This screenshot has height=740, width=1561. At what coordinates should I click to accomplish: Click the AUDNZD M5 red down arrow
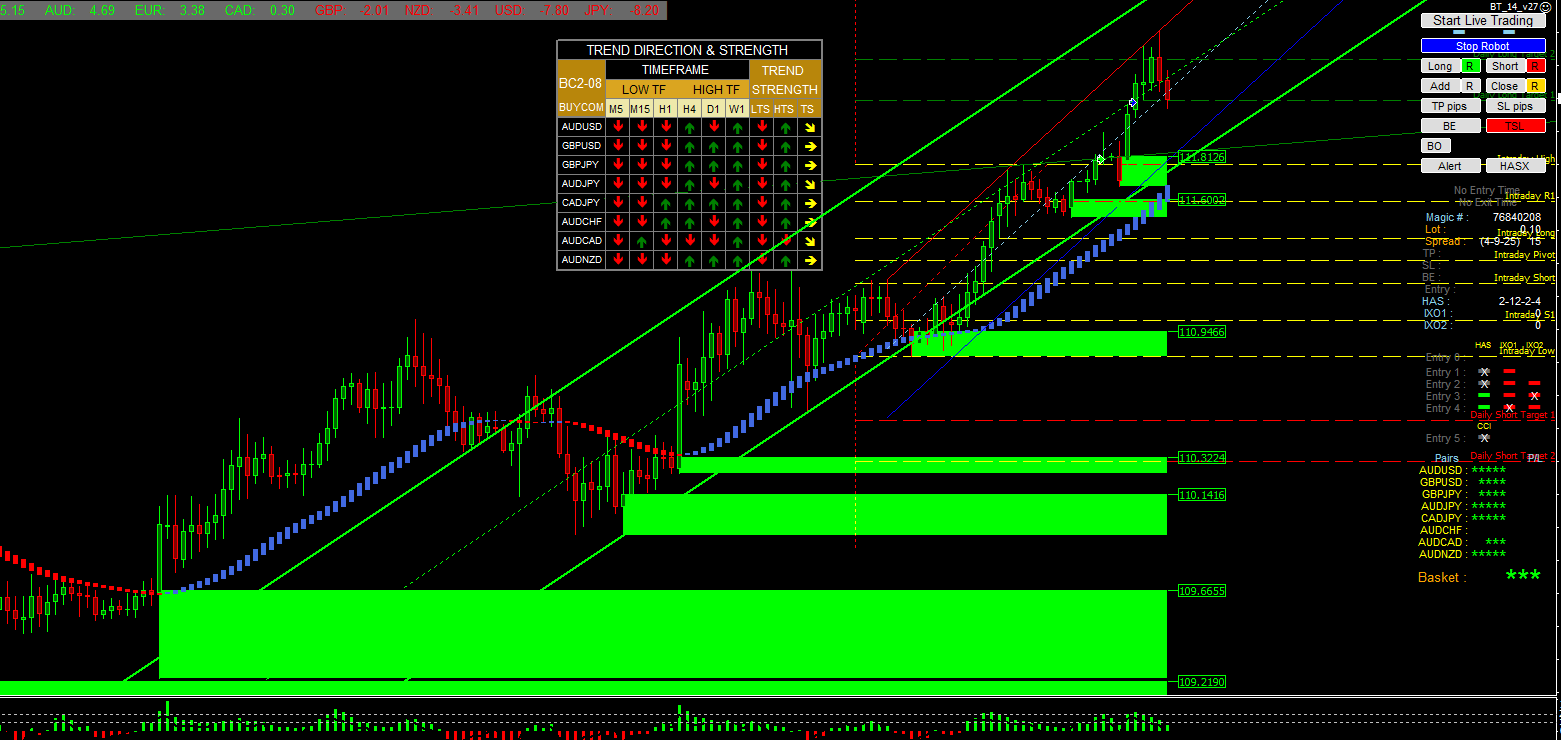pos(617,260)
